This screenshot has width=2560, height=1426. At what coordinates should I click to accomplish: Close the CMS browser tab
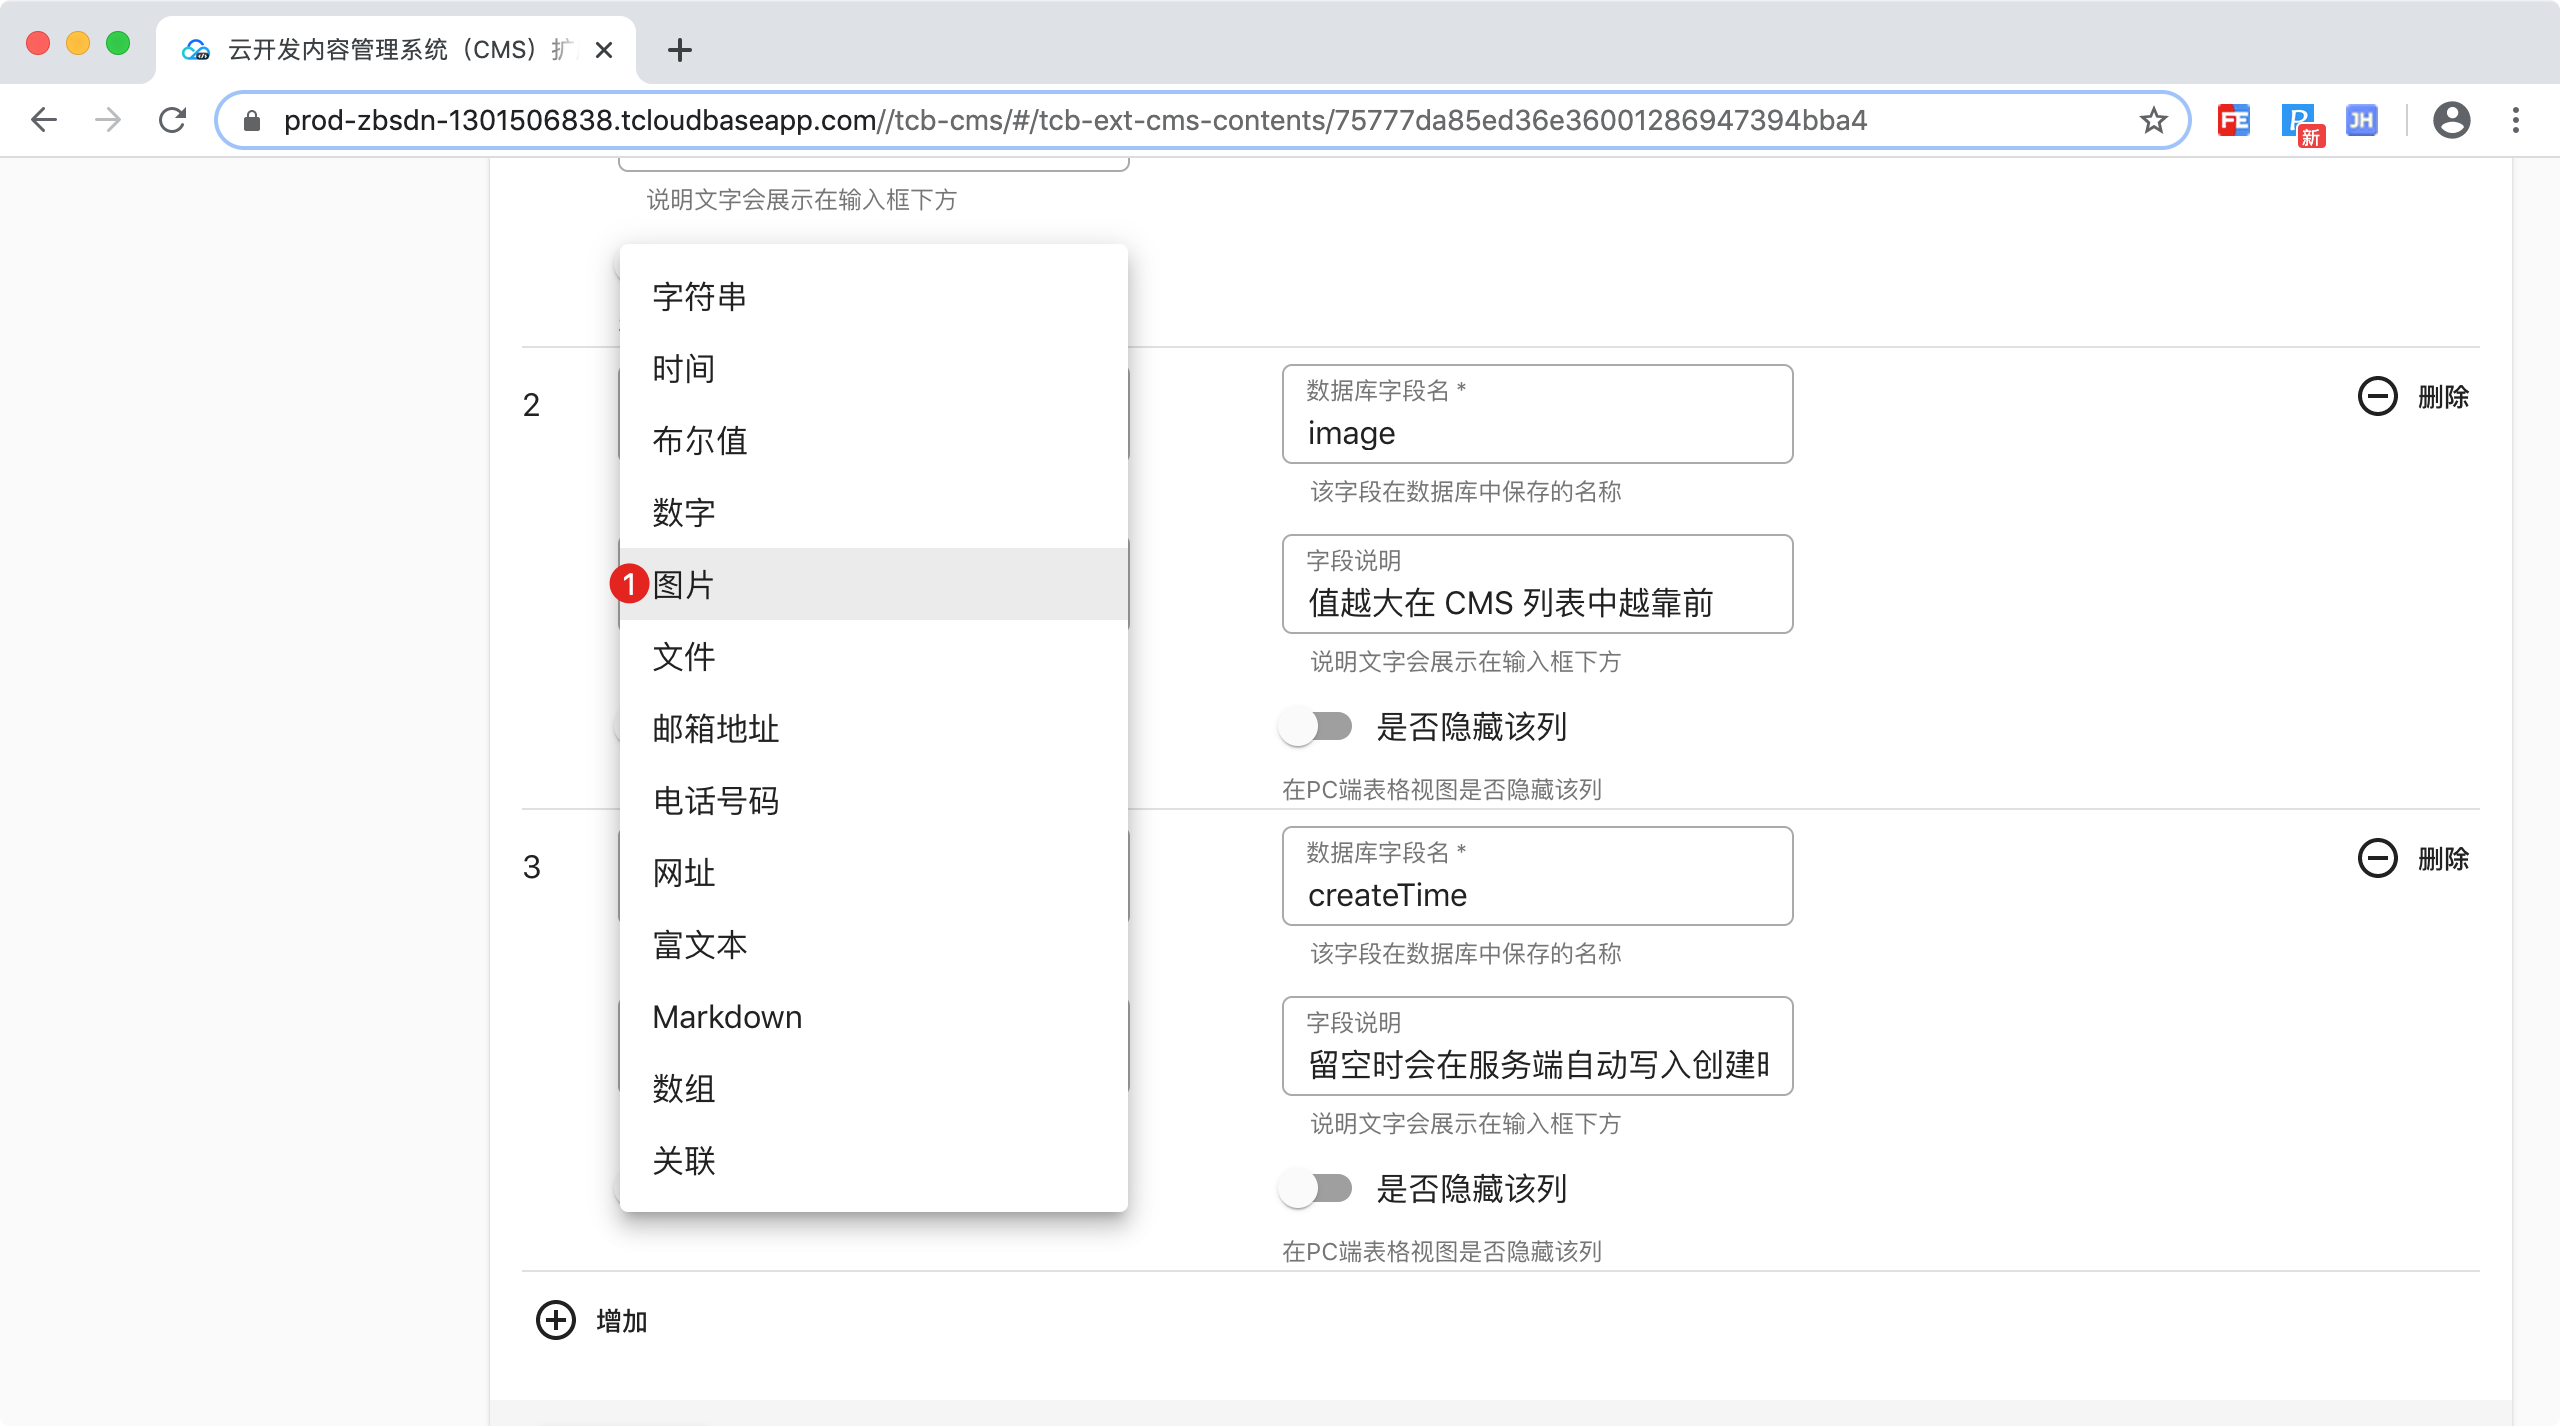click(604, 50)
